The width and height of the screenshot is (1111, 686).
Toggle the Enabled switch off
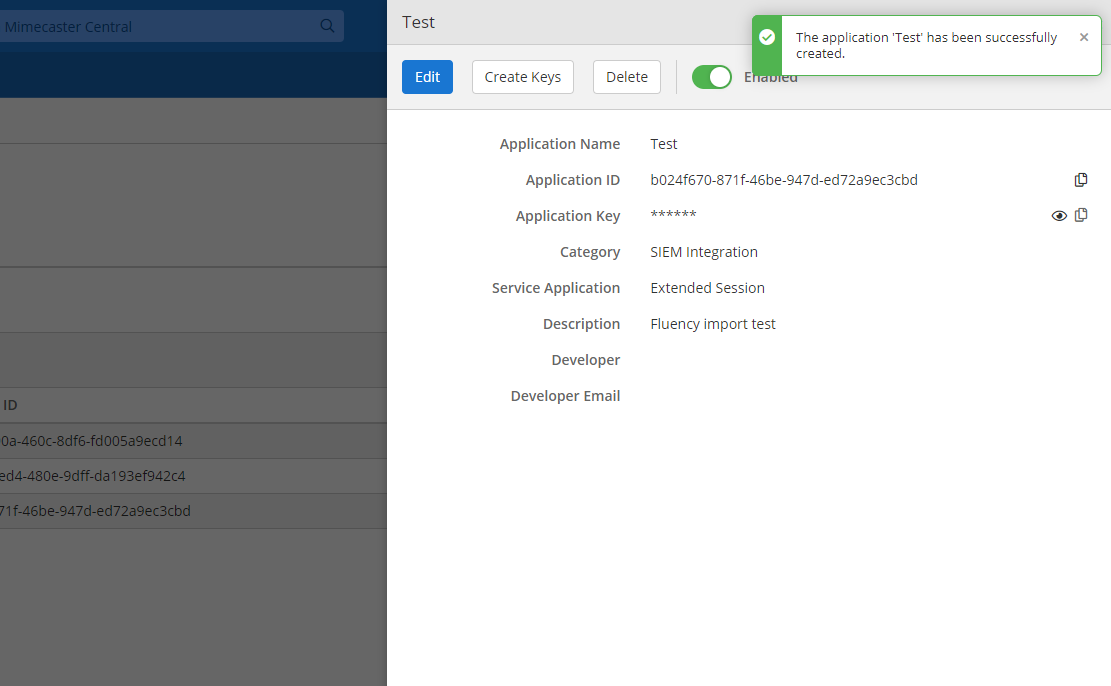(711, 77)
